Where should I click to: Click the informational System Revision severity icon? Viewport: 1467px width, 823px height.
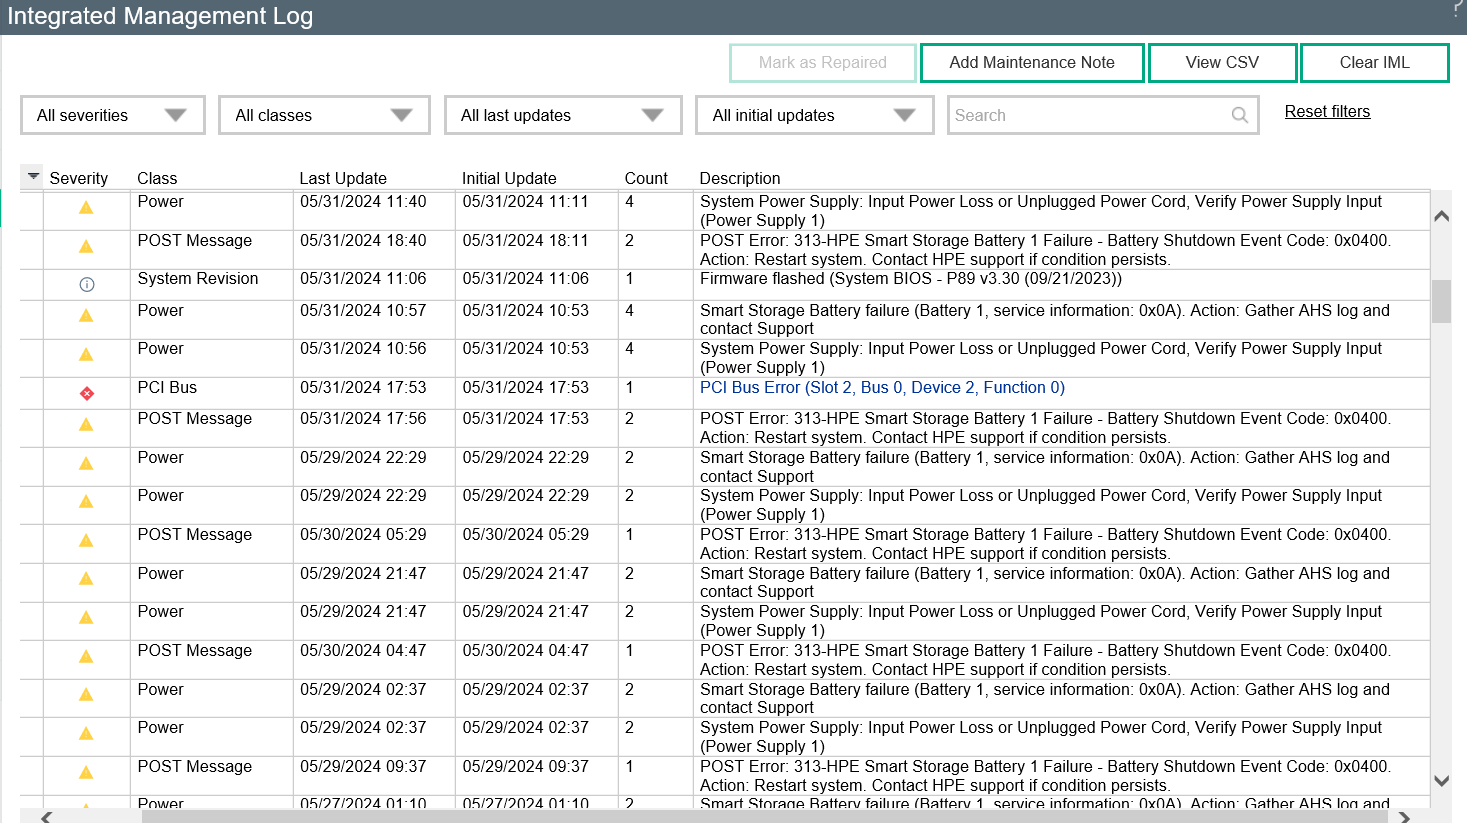pyautogui.click(x=87, y=285)
